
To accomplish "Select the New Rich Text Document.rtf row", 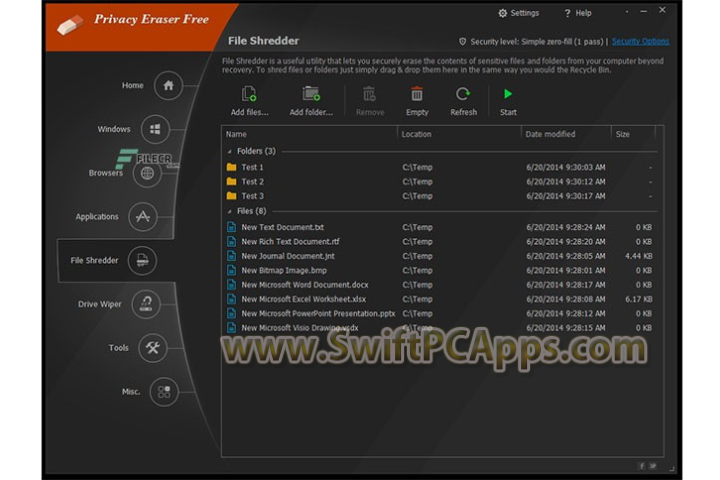I will click(440, 242).
